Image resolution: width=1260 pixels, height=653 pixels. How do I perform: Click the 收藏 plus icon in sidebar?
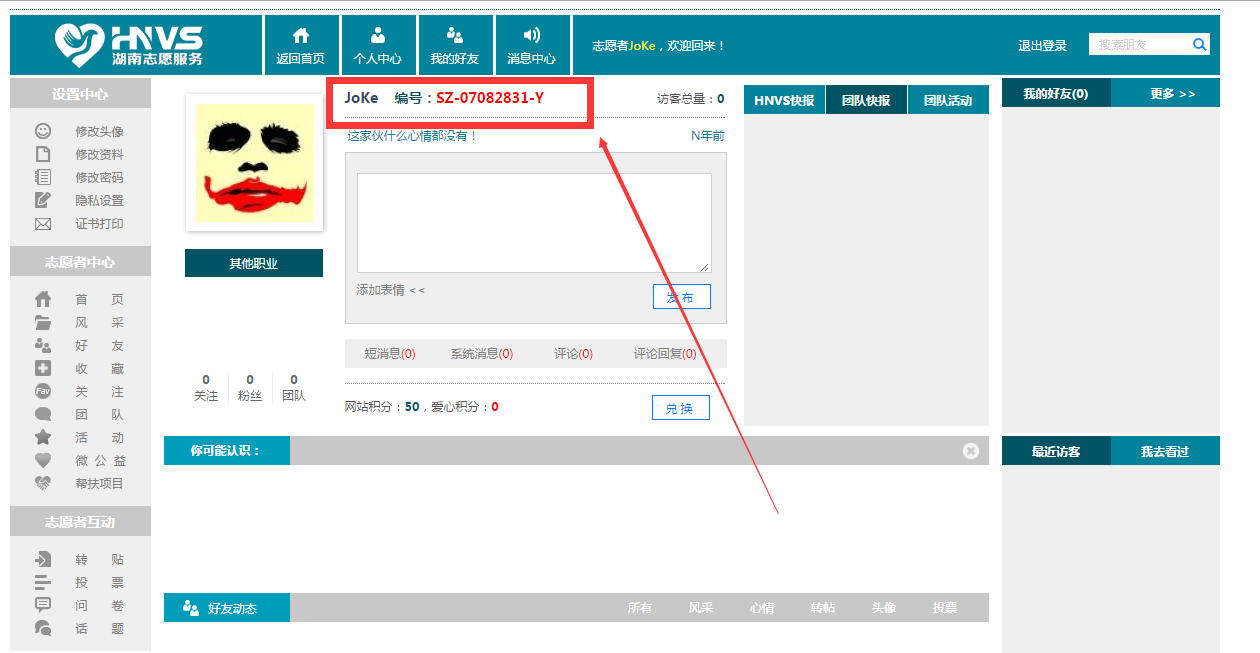[x=43, y=368]
